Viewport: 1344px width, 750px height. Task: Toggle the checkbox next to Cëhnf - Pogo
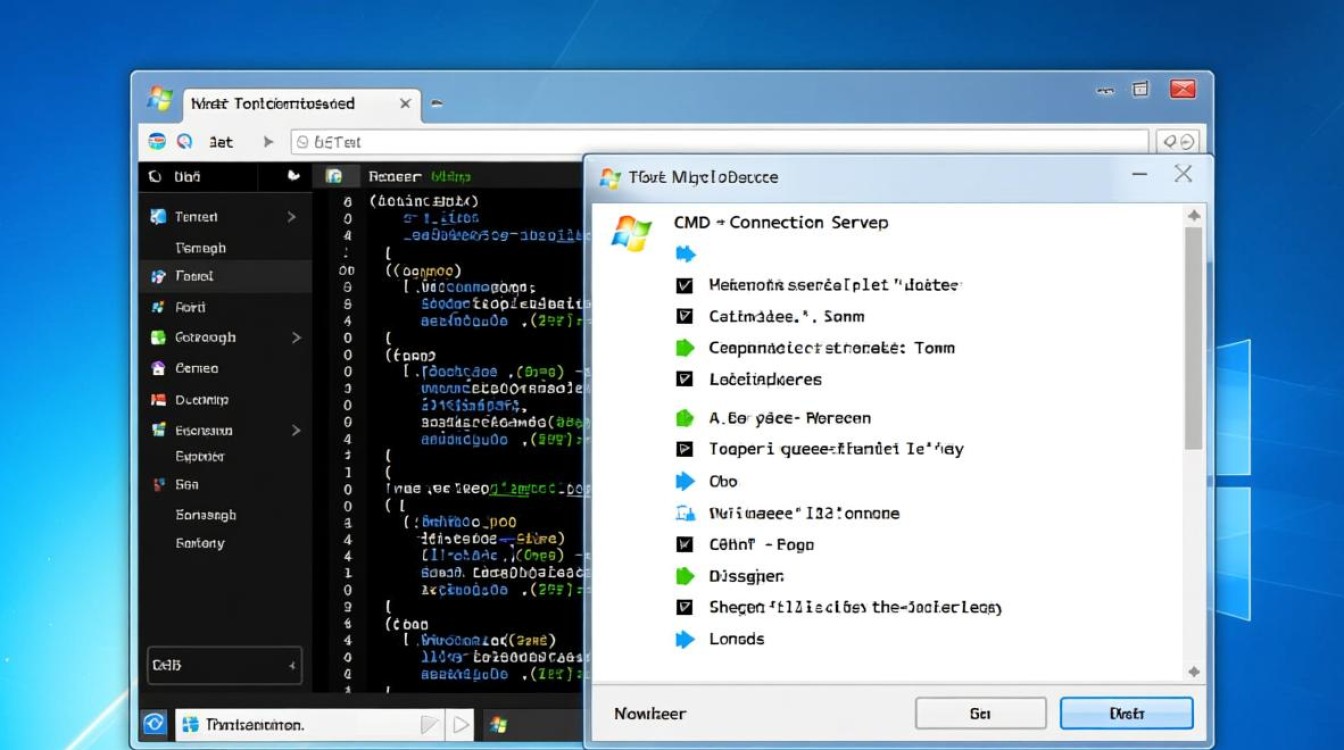click(685, 545)
